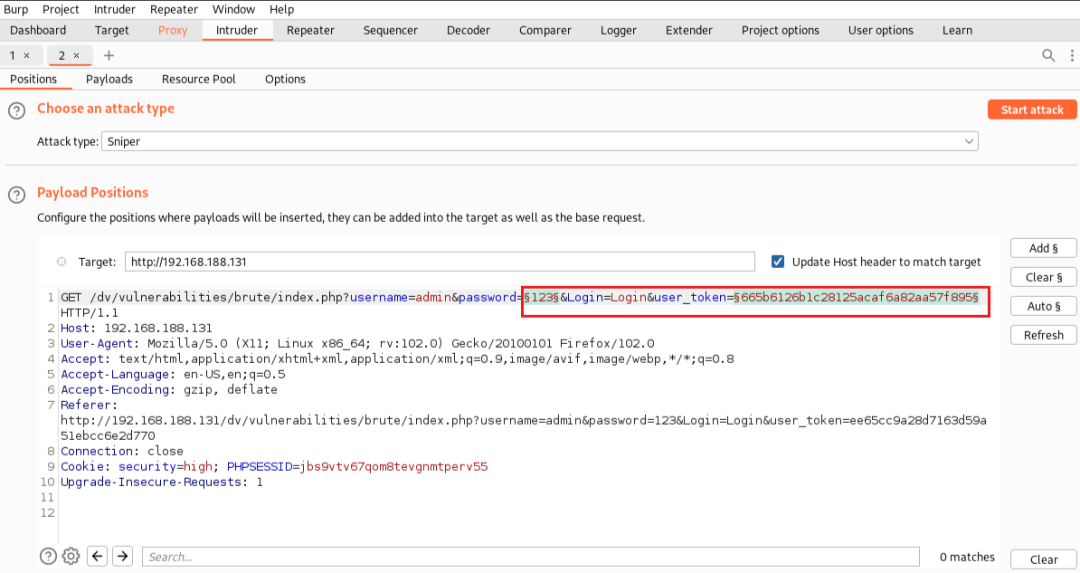The width and height of the screenshot is (1080, 573).
Task: Switch to the Repeater tool tab
Action: 311,30
